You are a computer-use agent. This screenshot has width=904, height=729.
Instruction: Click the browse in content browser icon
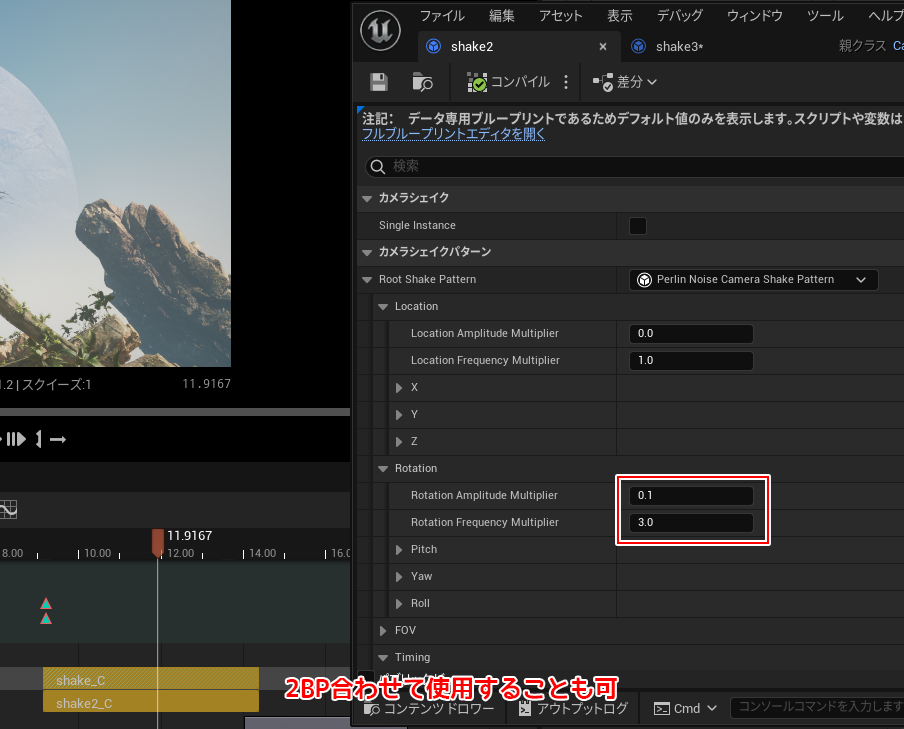click(x=422, y=82)
